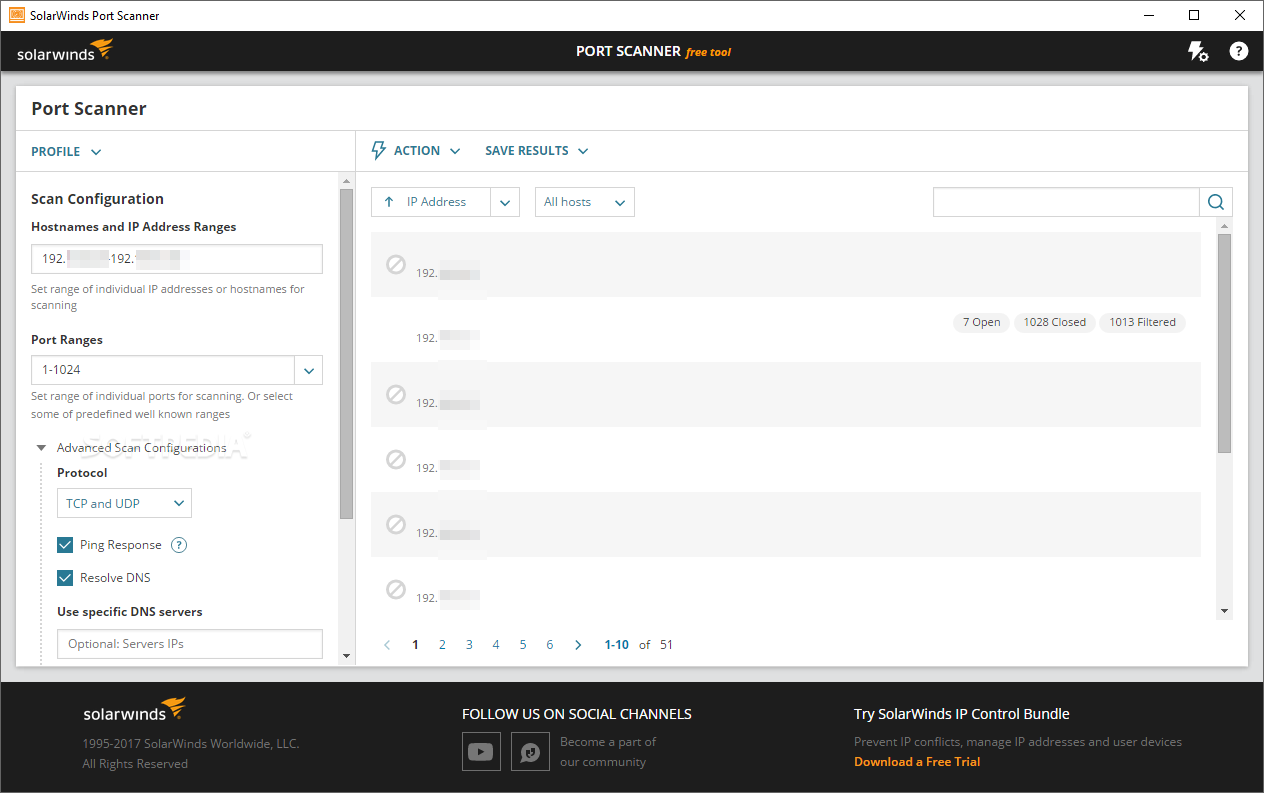Open the YouTube social channel icon
This screenshot has height=793, width=1264.
[481, 751]
